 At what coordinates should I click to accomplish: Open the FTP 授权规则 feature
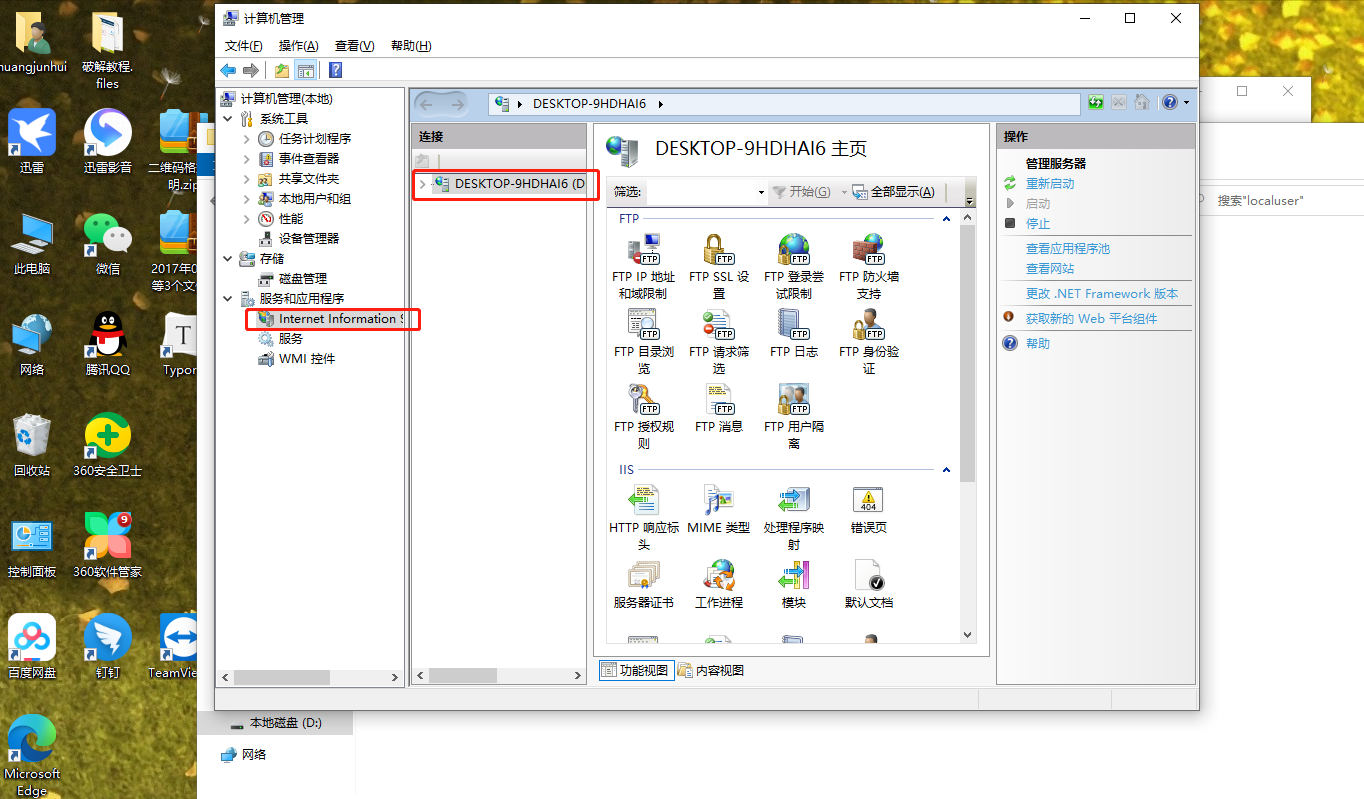pos(644,416)
